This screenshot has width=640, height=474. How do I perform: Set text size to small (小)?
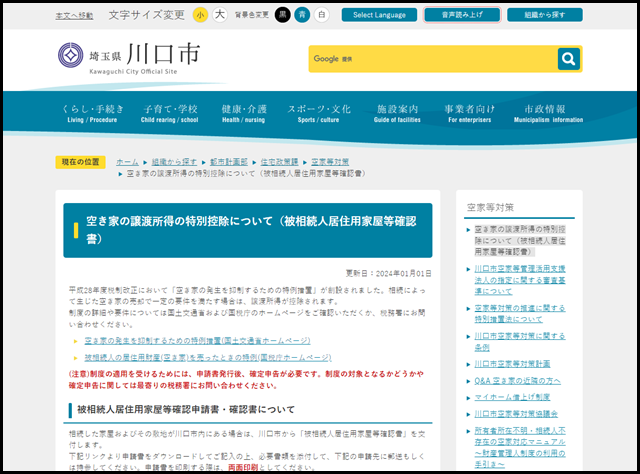[200, 15]
